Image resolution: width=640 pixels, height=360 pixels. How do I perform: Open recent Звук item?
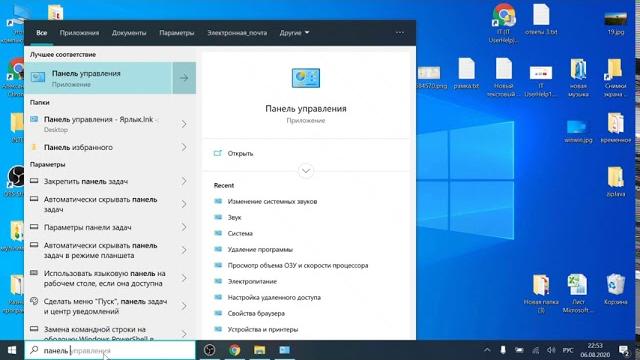click(x=234, y=217)
